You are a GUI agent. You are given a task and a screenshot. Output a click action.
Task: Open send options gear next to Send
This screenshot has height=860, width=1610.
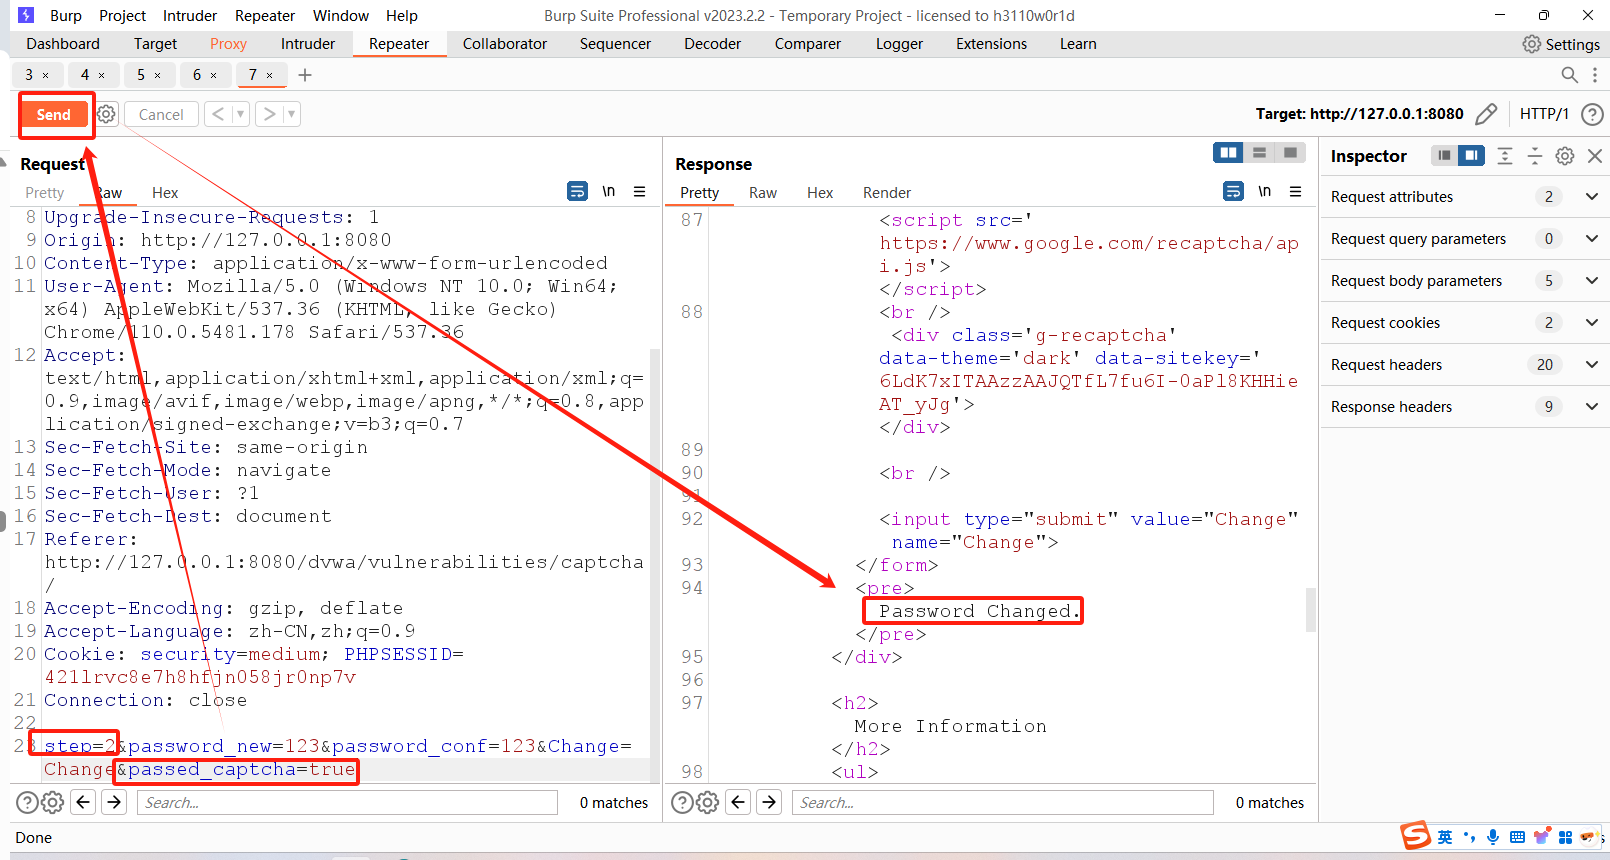pos(107,114)
